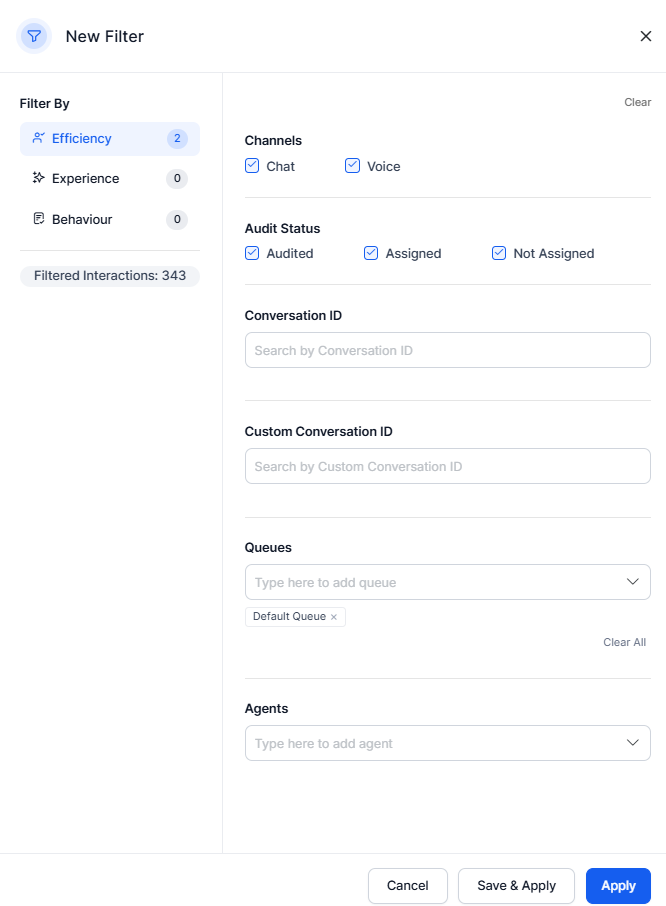
Task: Click Clear All under Queues
Action: click(x=624, y=643)
